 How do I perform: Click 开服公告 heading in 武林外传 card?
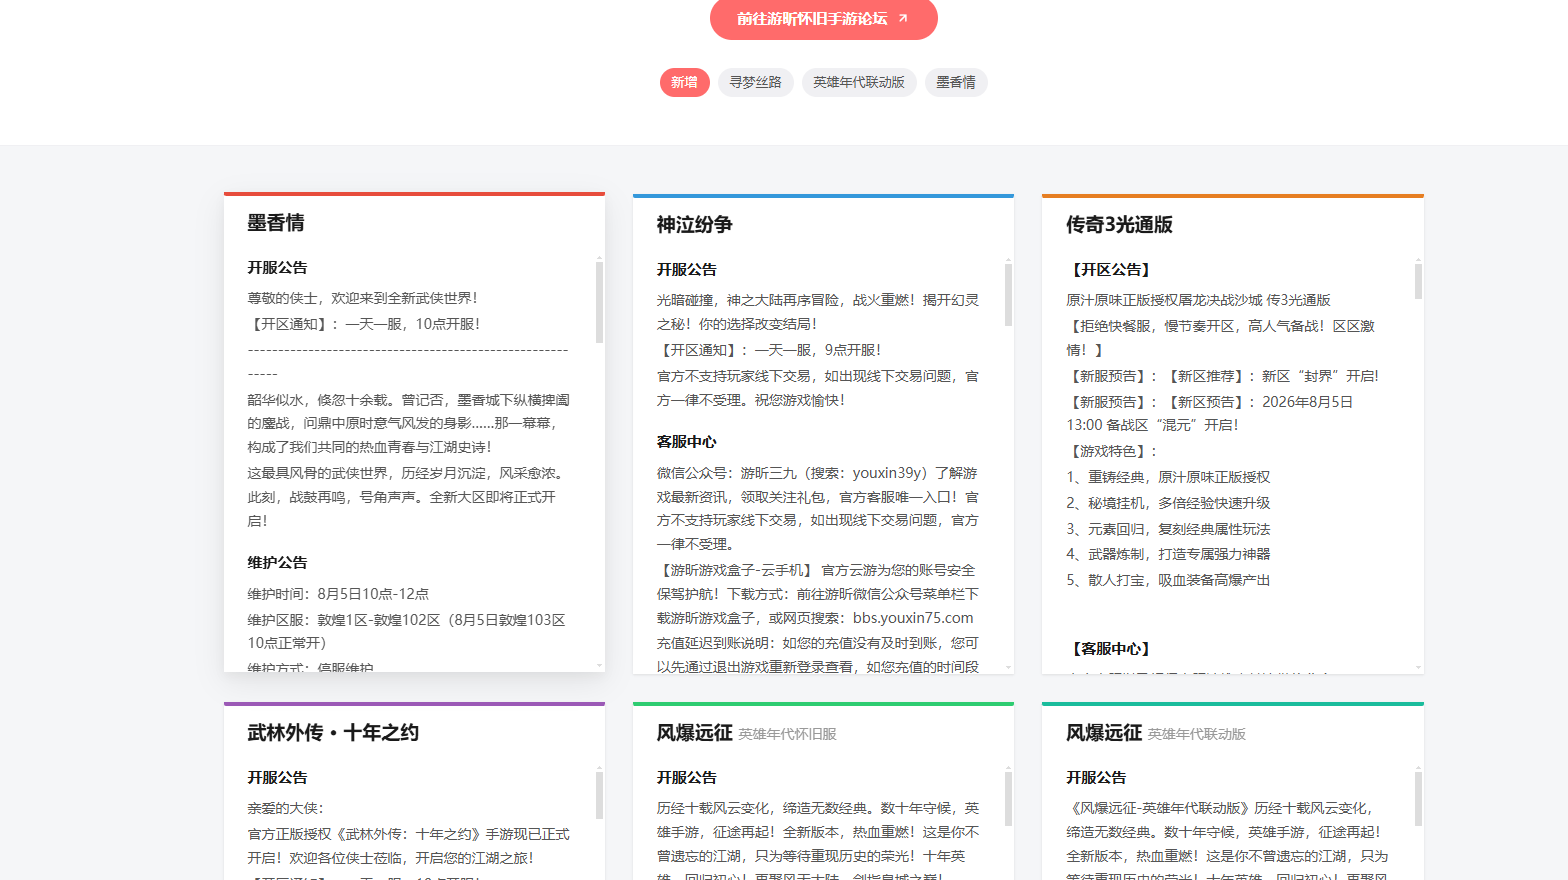[278, 777]
